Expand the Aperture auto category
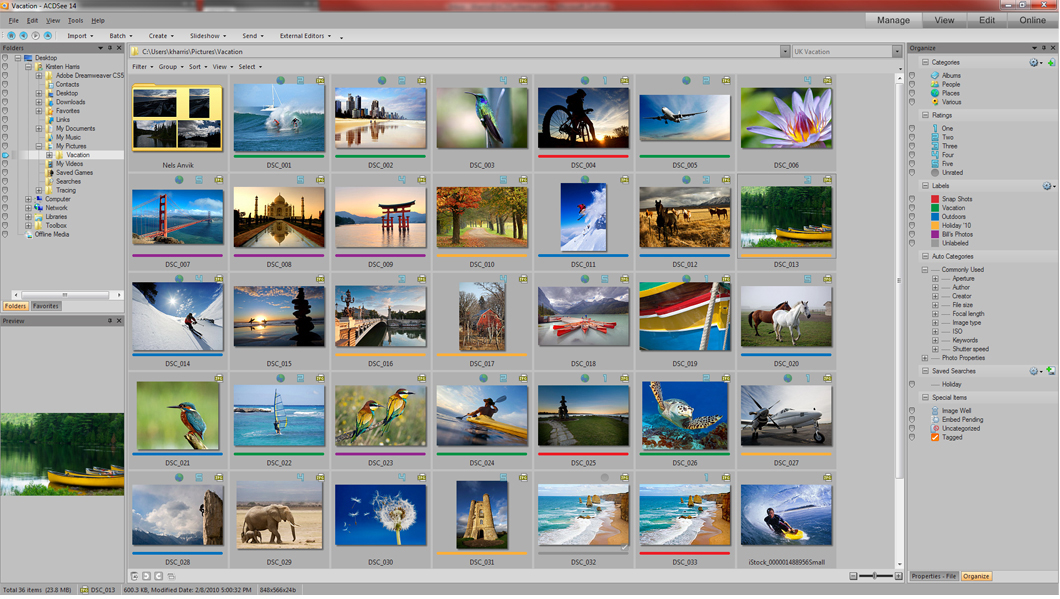This screenshot has height=599, width=1060. 935,279
